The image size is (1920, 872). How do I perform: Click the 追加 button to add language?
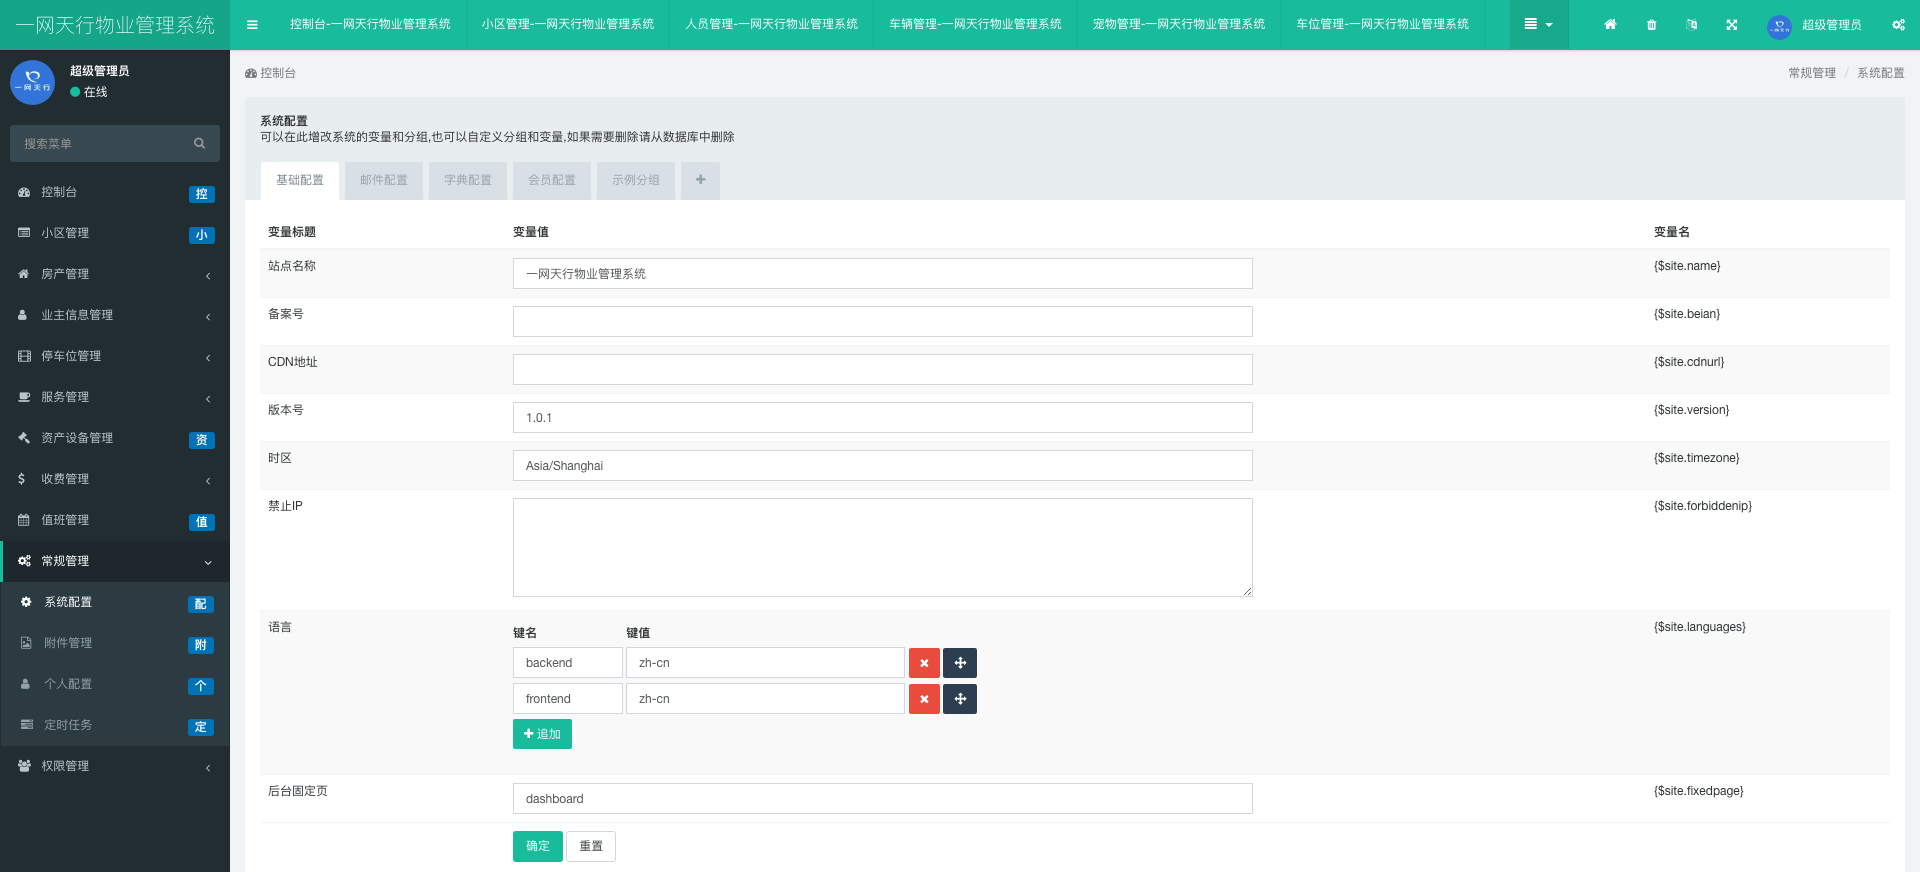[542, 734]
